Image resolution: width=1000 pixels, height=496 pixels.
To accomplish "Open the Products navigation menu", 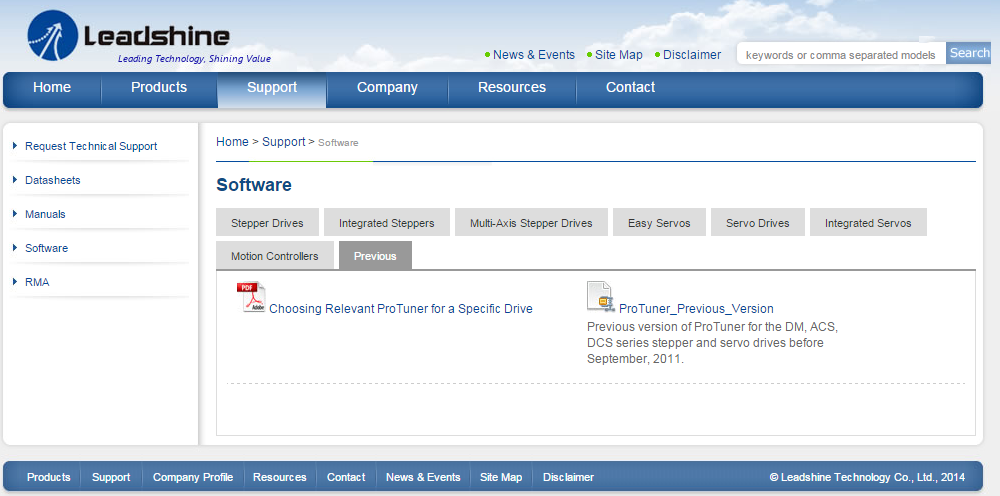I will click(x=159, y=88).
